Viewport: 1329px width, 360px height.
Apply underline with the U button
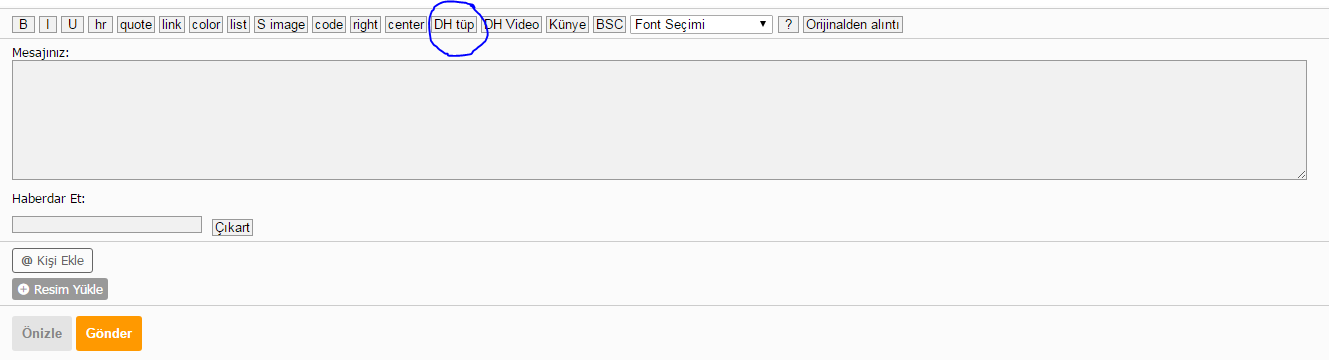(x=72, y=25)
